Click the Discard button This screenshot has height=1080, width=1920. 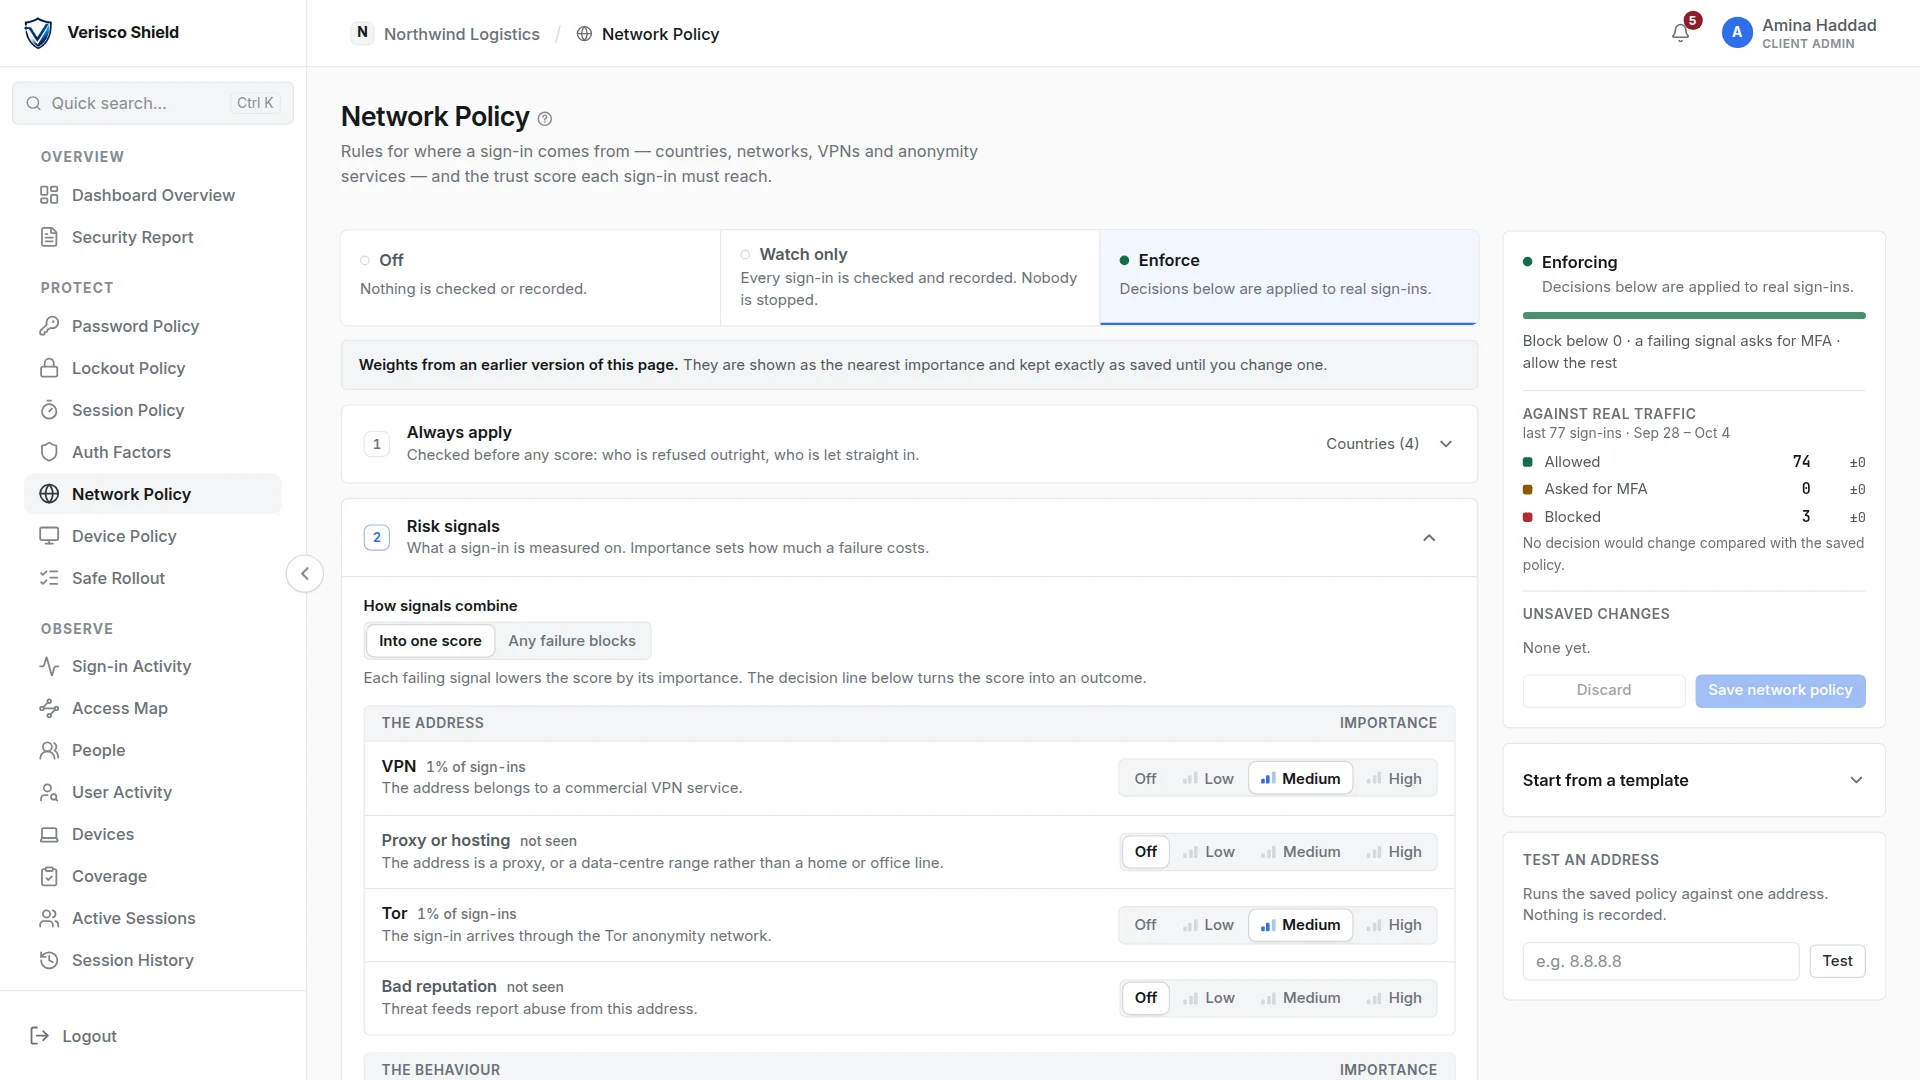pyautogui.click(x=1604, y=690)
